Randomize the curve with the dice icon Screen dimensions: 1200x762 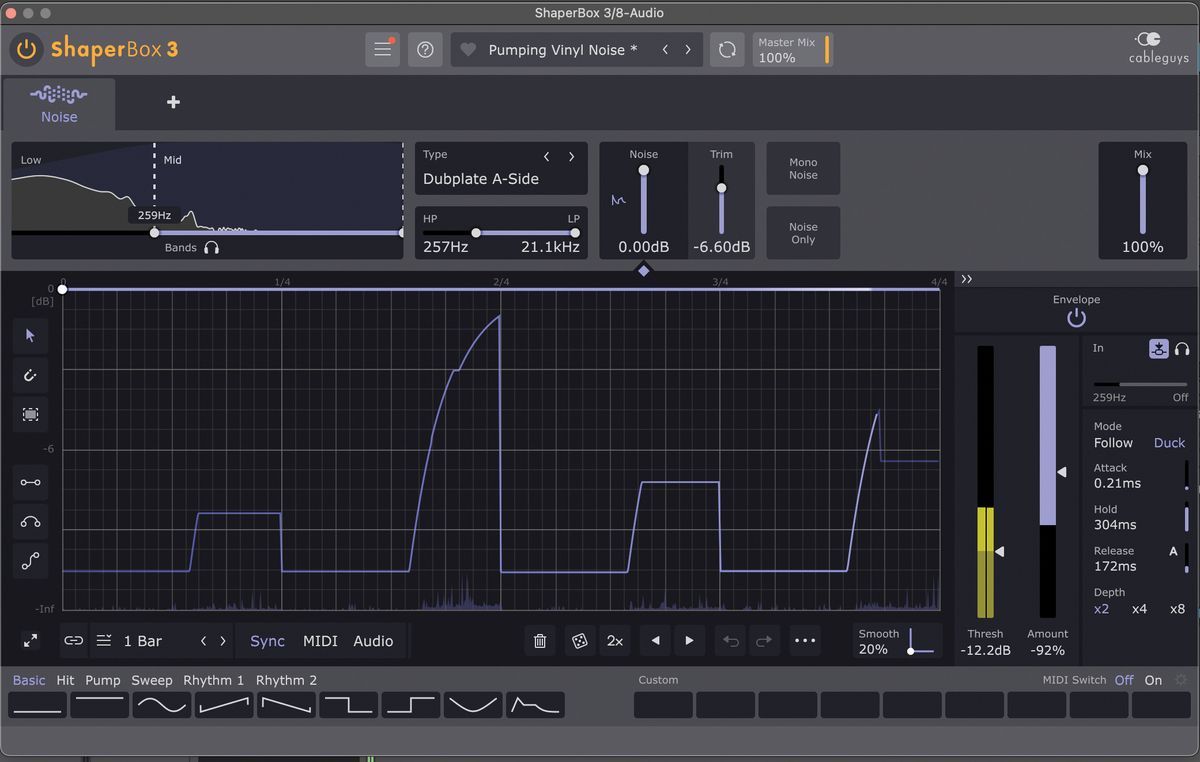pyautogui.click(x=577, y=640)
